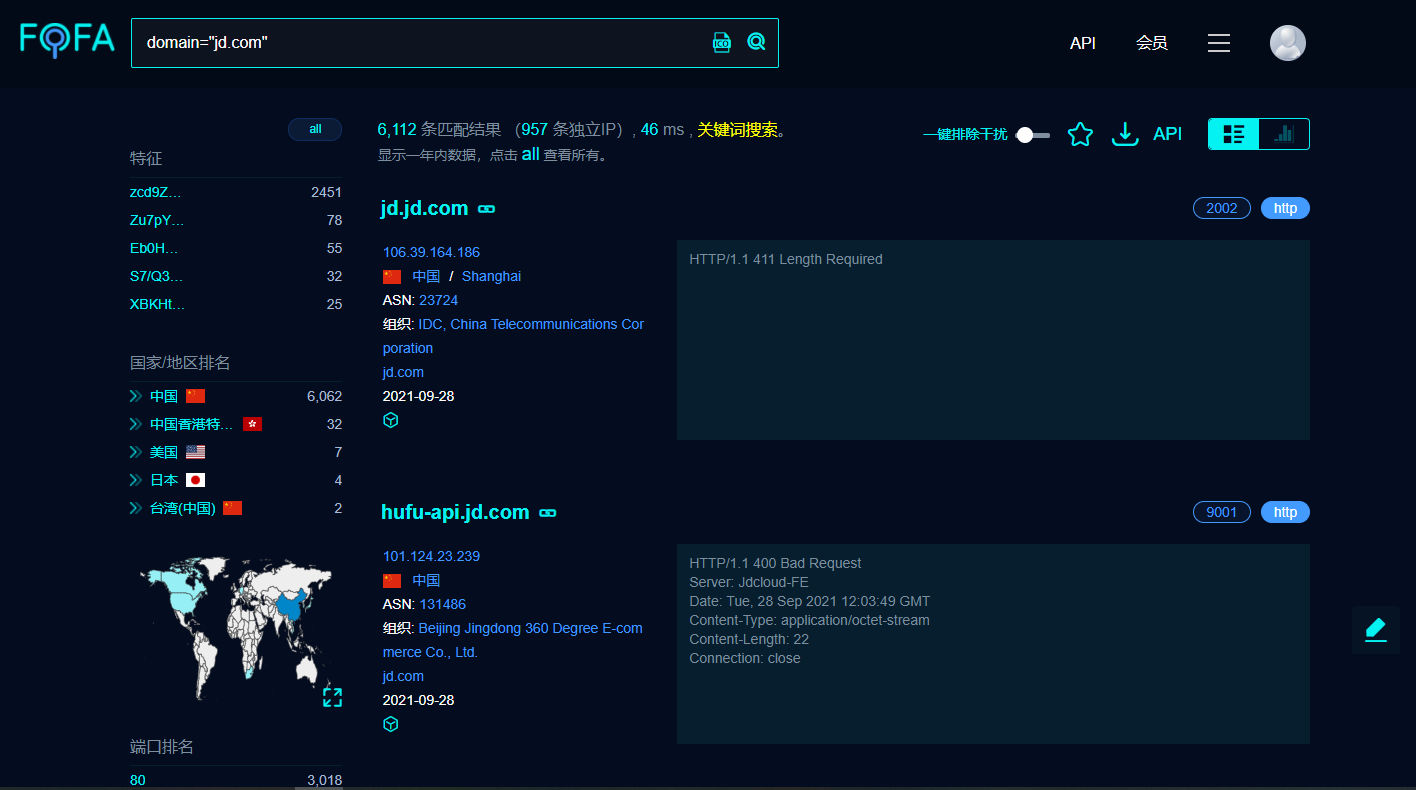Image resolution: width=1416 pixels, height=790 pixels.
Task: Open the hufu-api.jd.com result title
Action: click(x=455, y=512)
